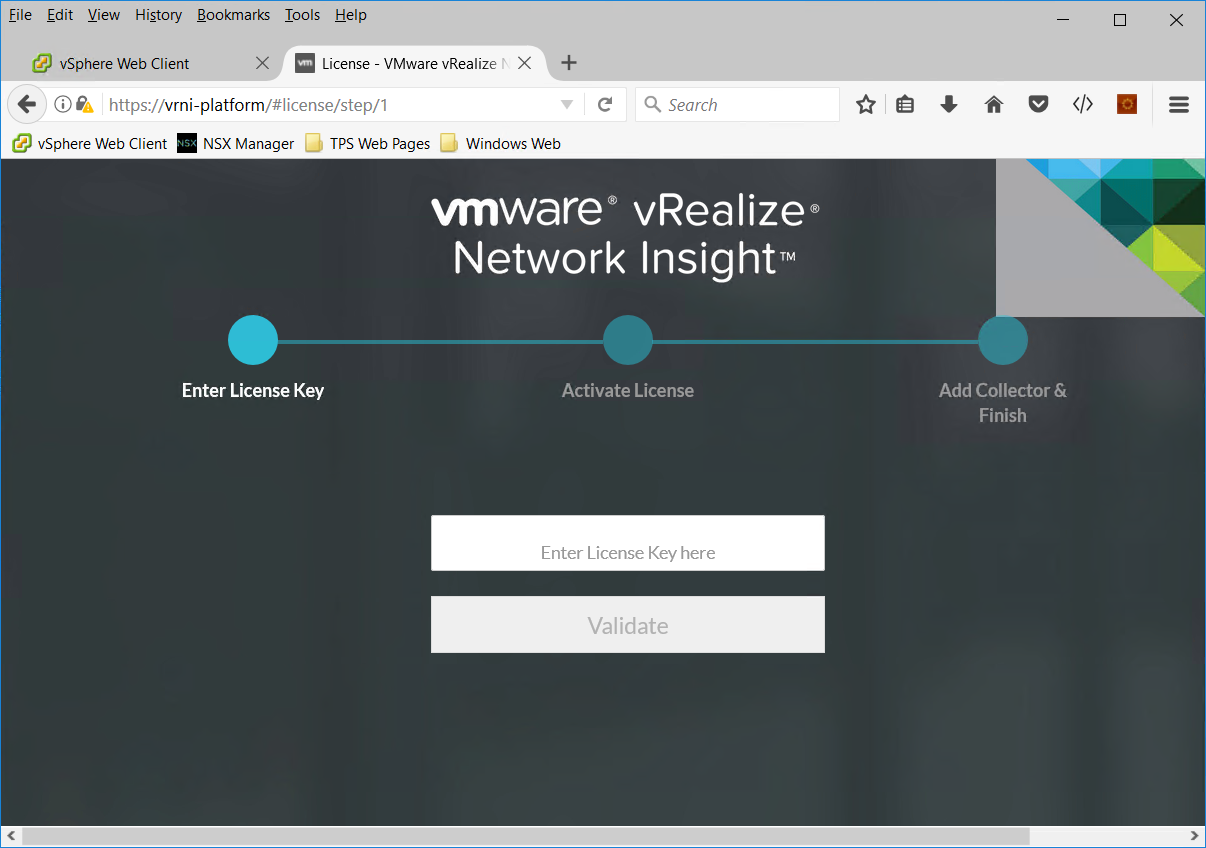Open the developer tools code icon
Viewport: 1206px width, 848px height.
1082,104
